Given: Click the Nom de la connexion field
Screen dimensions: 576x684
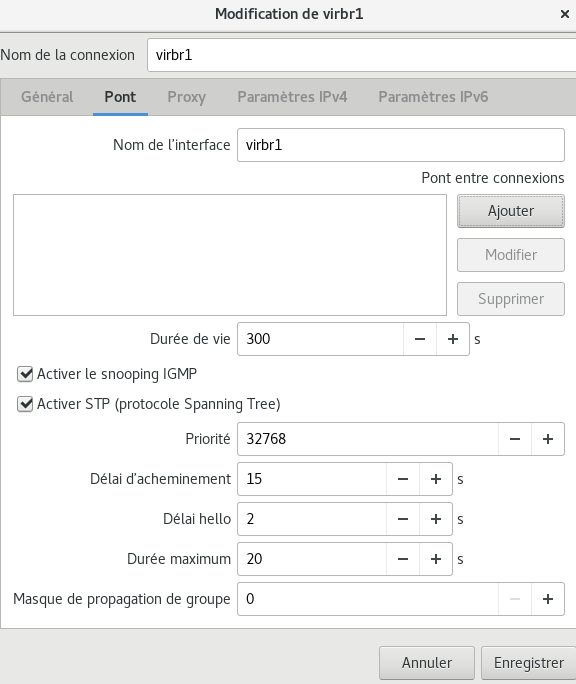Looking at the screenshot, I should (x=361, y=55).
